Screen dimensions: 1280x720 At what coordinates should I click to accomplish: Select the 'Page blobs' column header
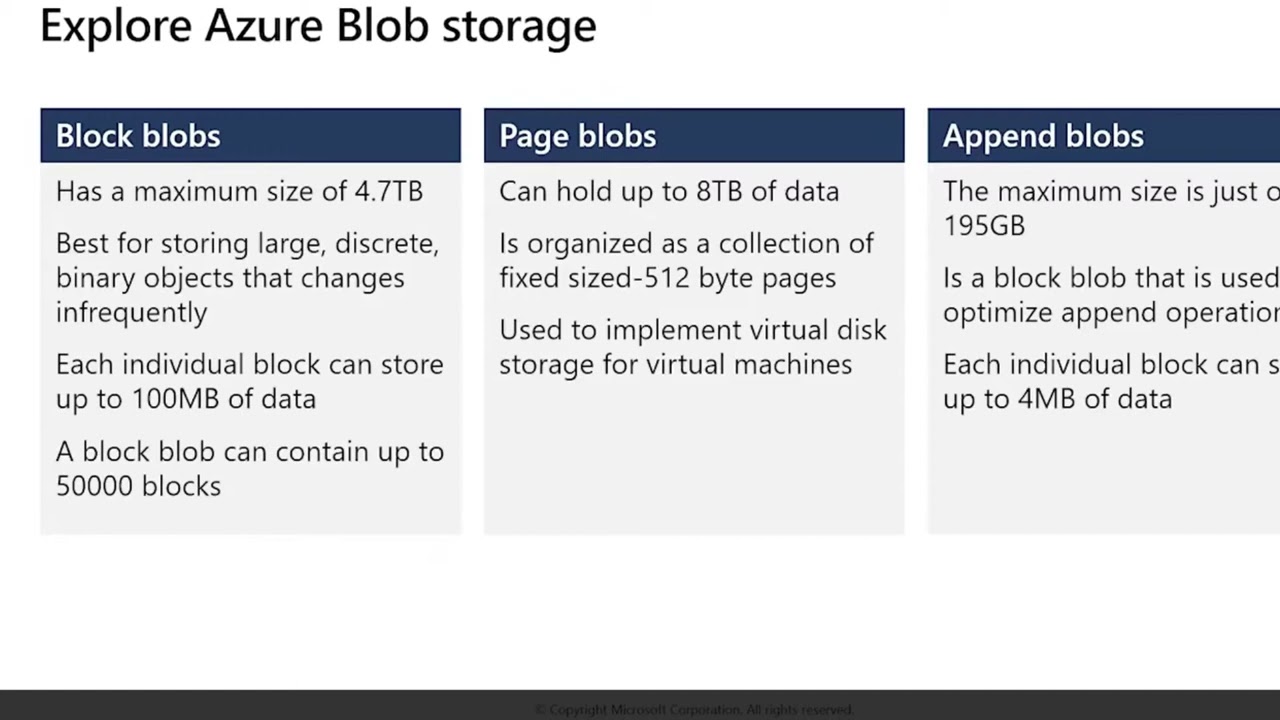694,136
